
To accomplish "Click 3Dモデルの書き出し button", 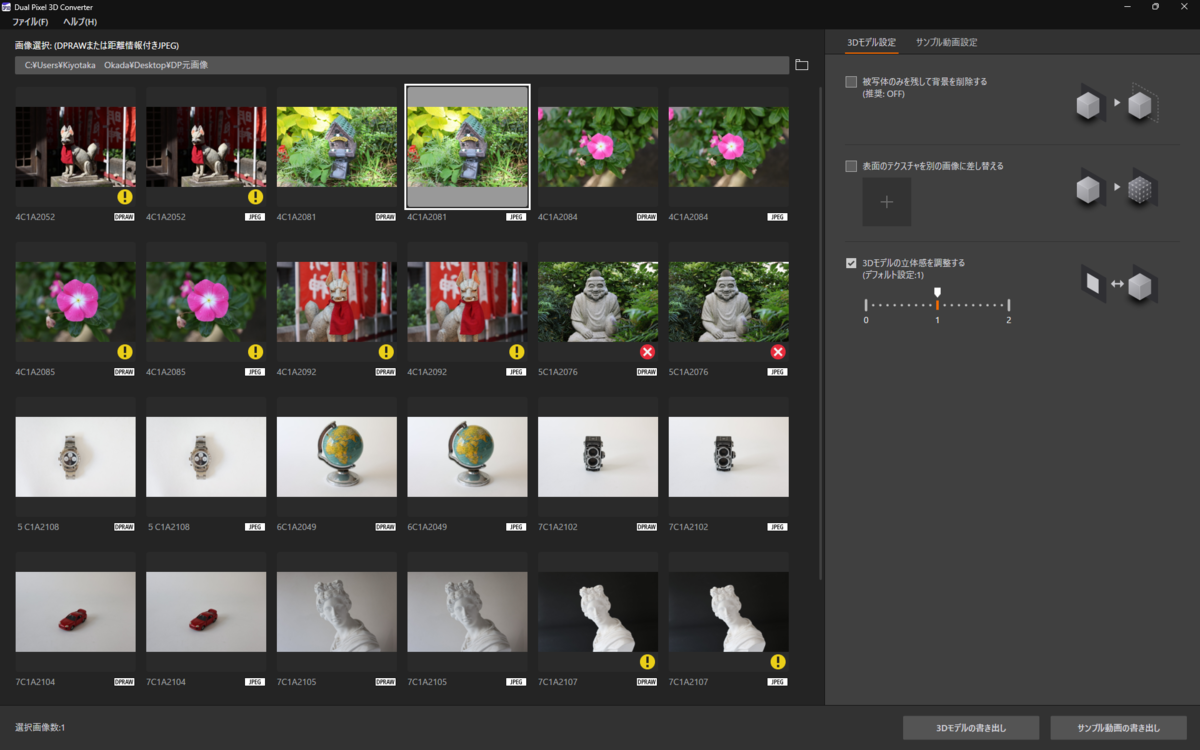I will coord(971,728).
